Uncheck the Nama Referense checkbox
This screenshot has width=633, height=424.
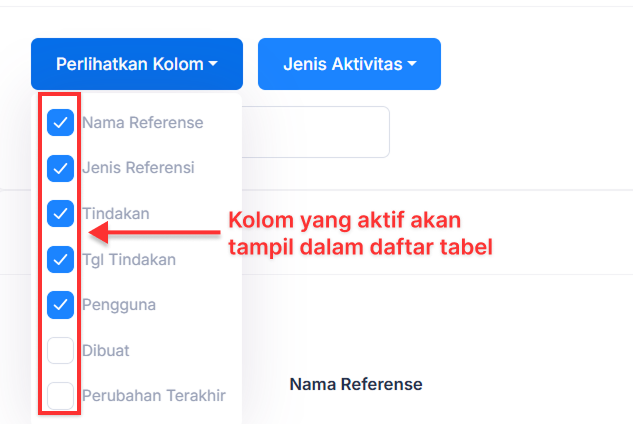click(x=61, y=123)
